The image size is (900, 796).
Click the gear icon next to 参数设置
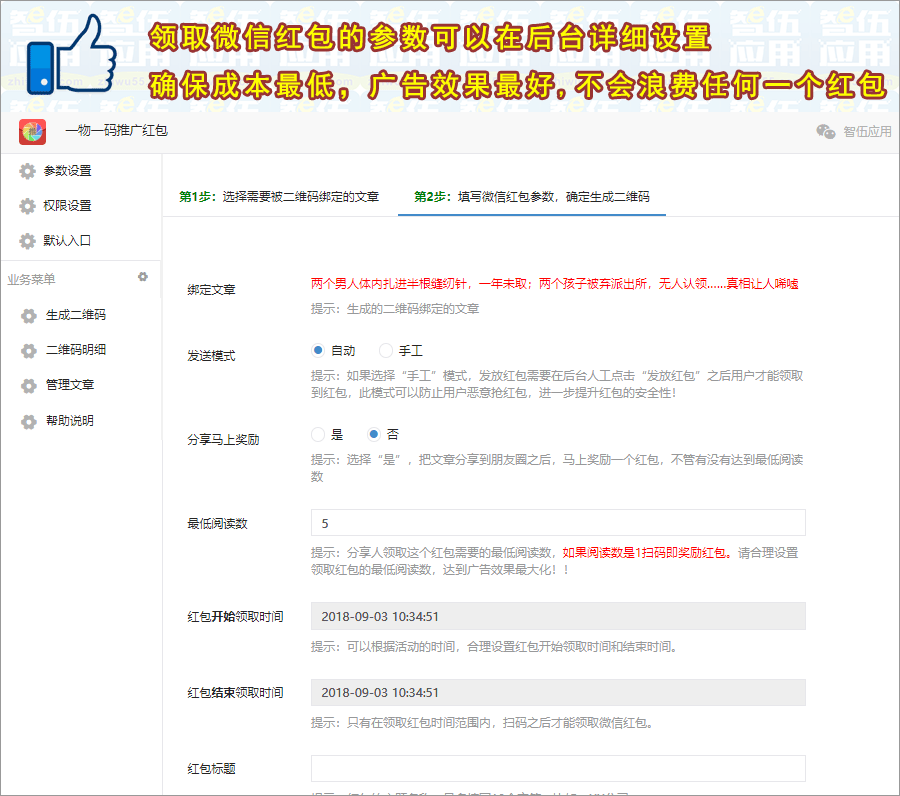point(27,171)
